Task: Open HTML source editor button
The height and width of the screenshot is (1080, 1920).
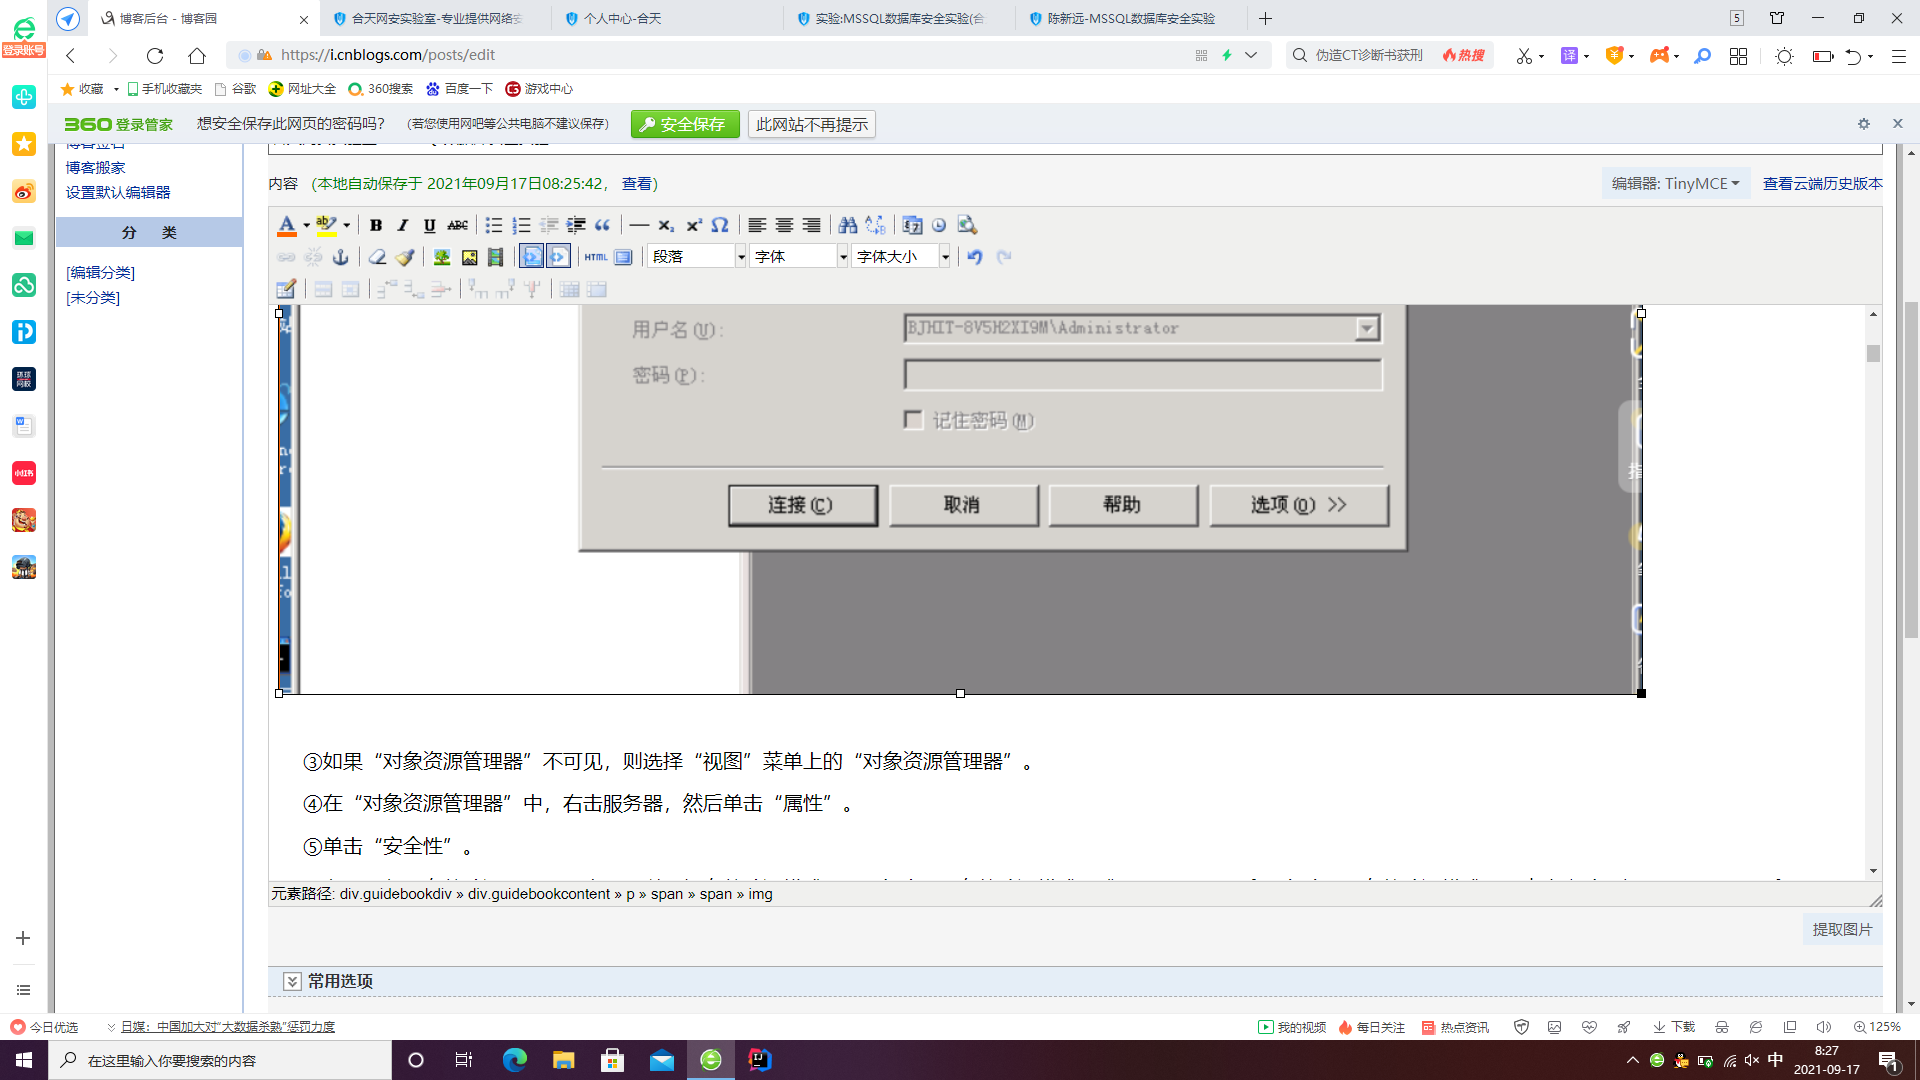Action: 596,257
